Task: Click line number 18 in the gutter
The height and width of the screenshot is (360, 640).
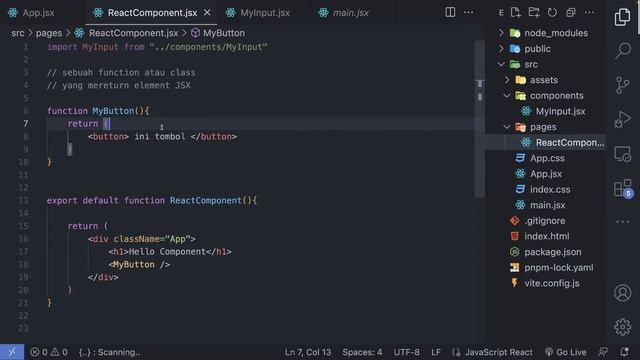Action: [23, 264]
